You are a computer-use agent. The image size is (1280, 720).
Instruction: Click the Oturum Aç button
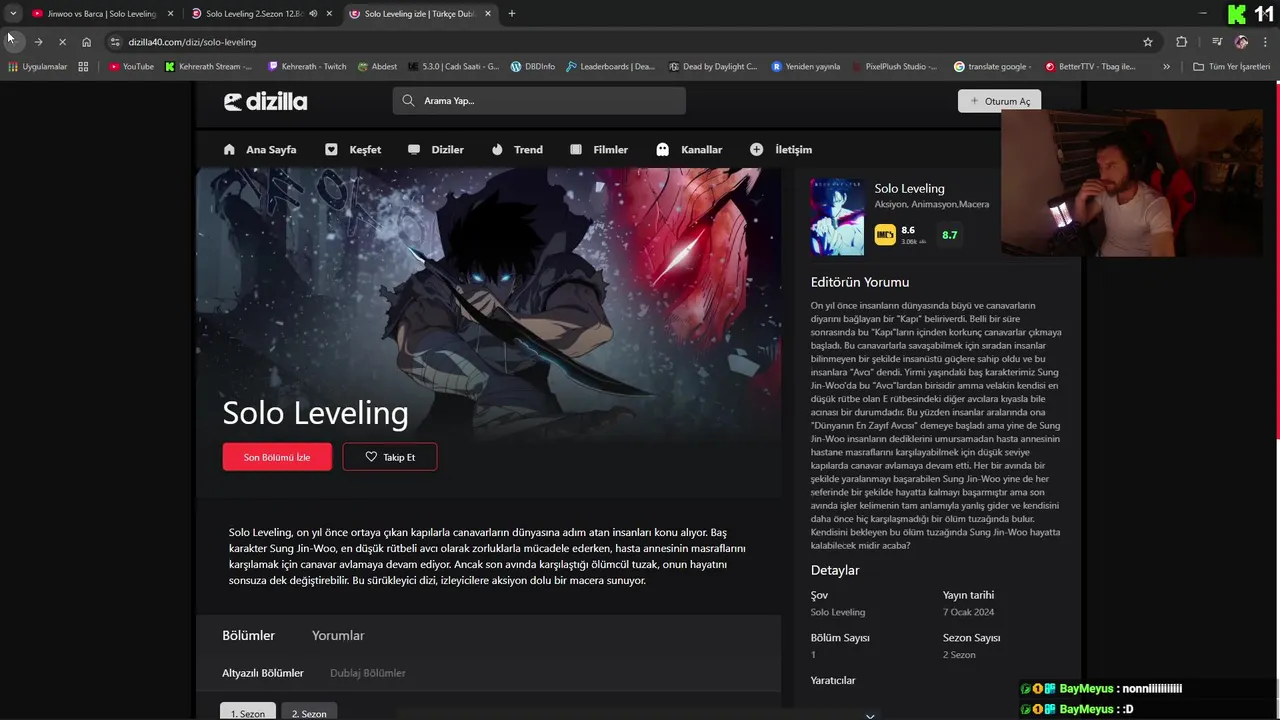(999, 101)
